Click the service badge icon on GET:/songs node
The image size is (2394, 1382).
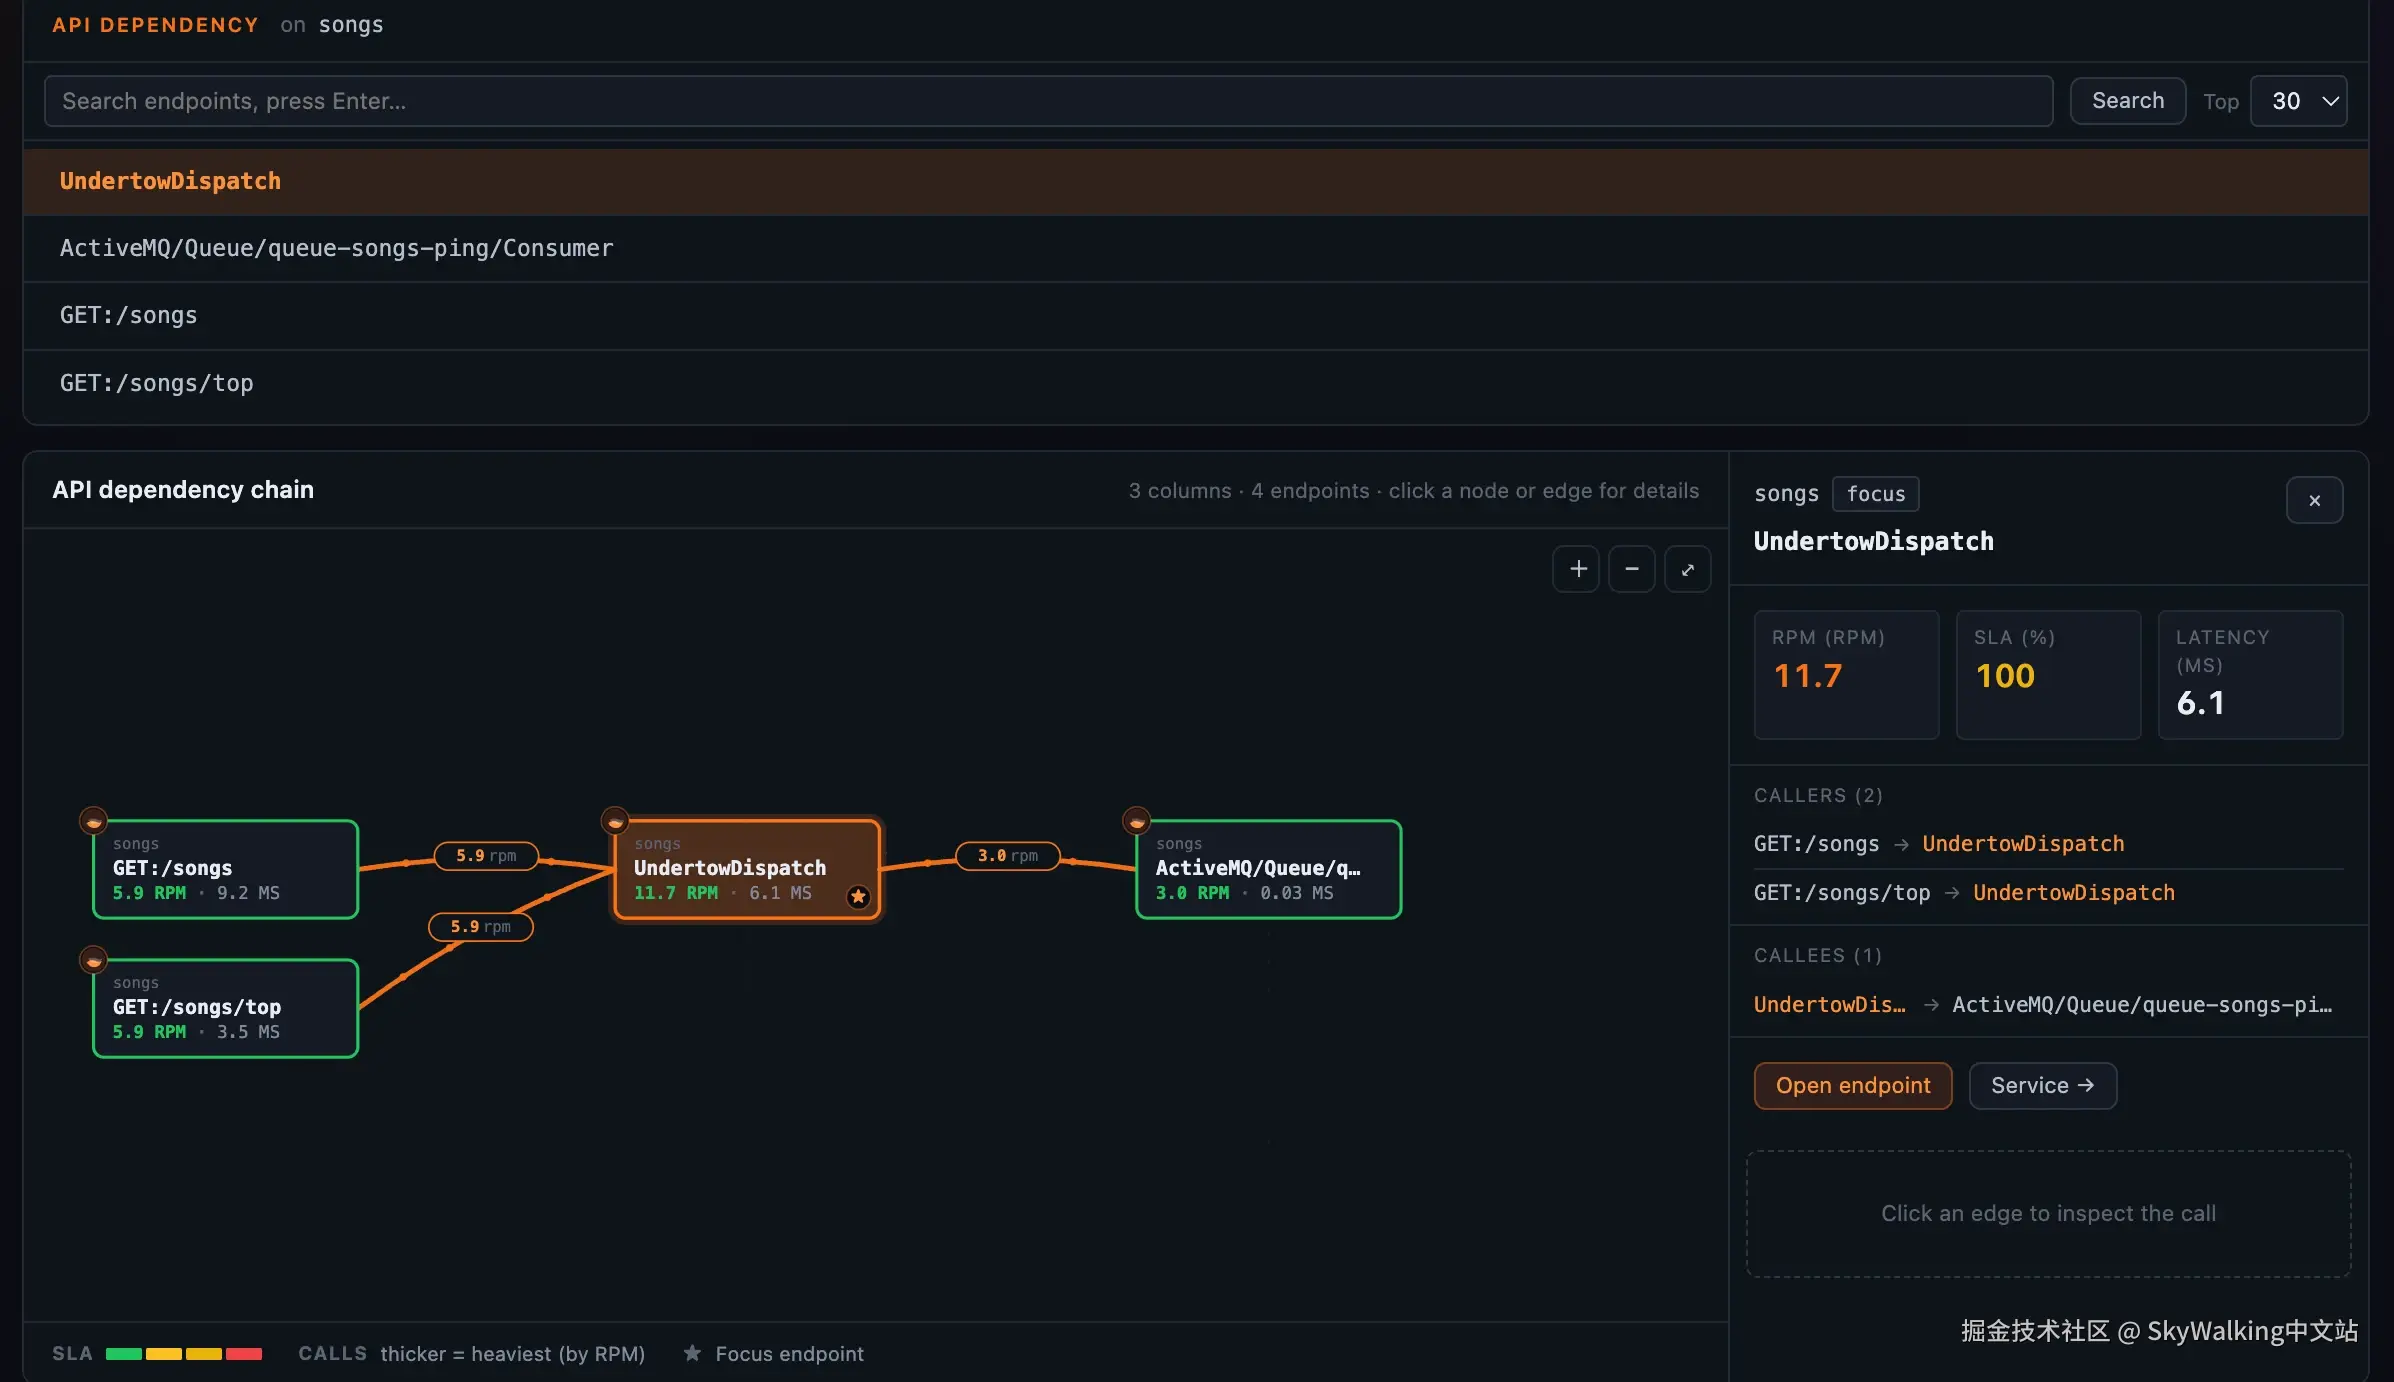click(93, 821)
